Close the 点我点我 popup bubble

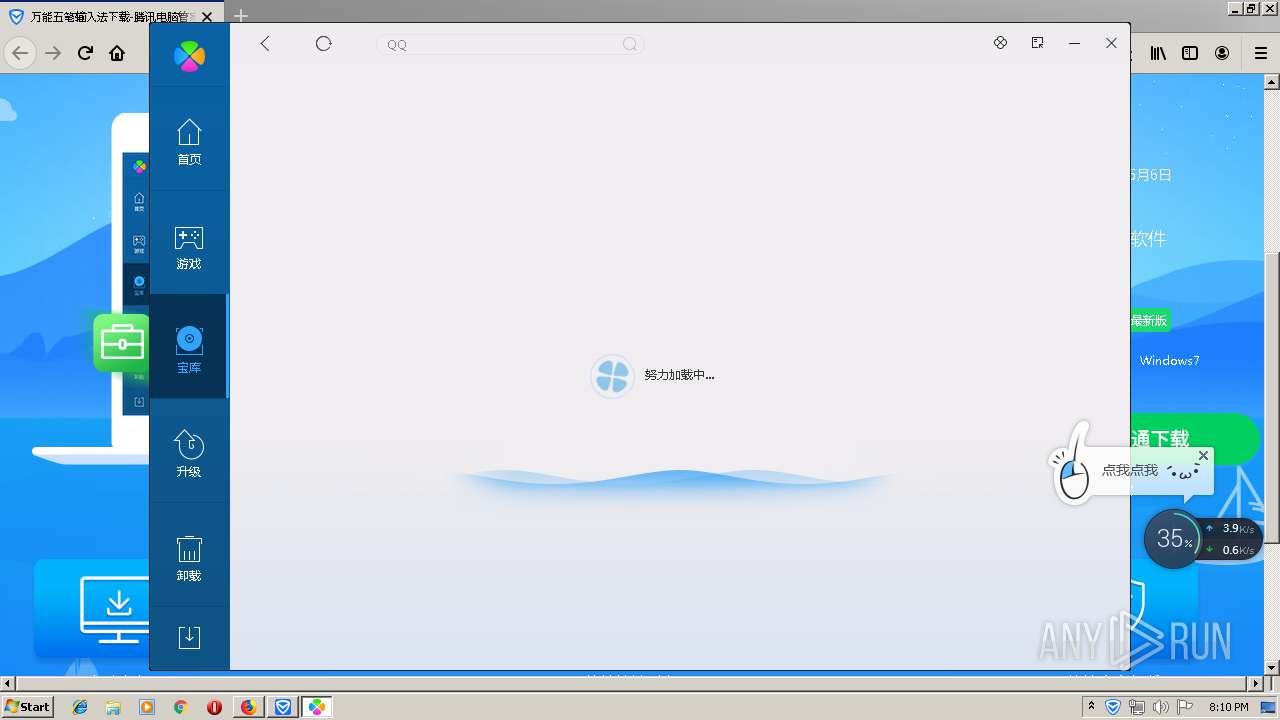click(x=1203, y=455)
